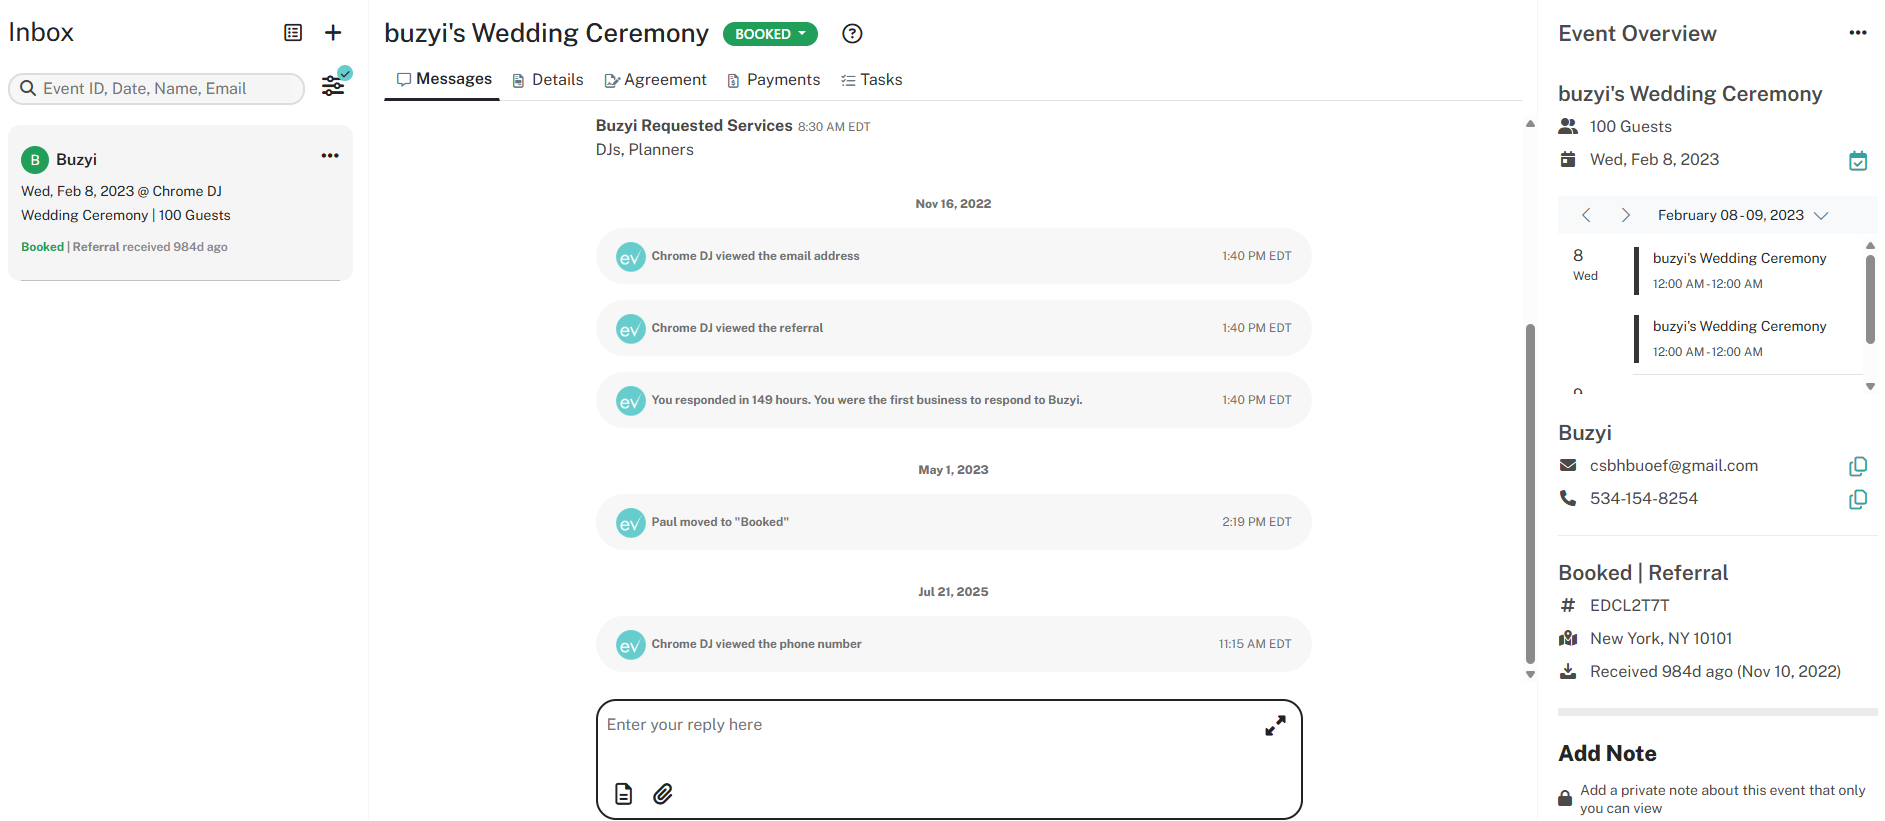This screenshot has height=821, width=1885.
Task: Click 100 Guests in Event Overview
Action: point(1631,127)
